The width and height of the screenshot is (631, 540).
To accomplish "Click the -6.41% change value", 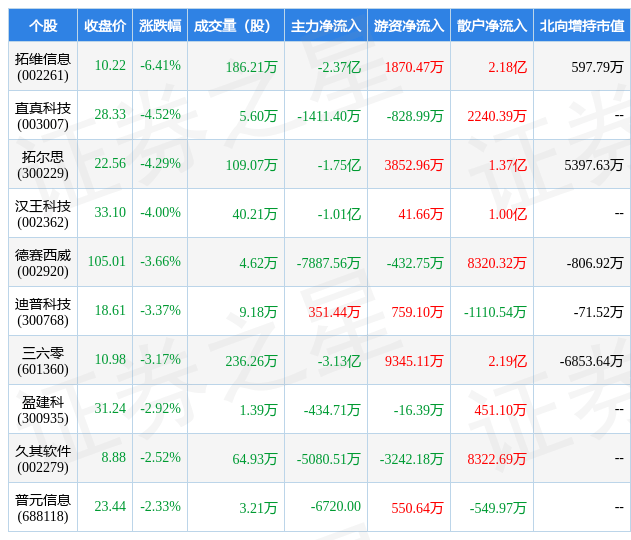I will (x=161, y=65).
